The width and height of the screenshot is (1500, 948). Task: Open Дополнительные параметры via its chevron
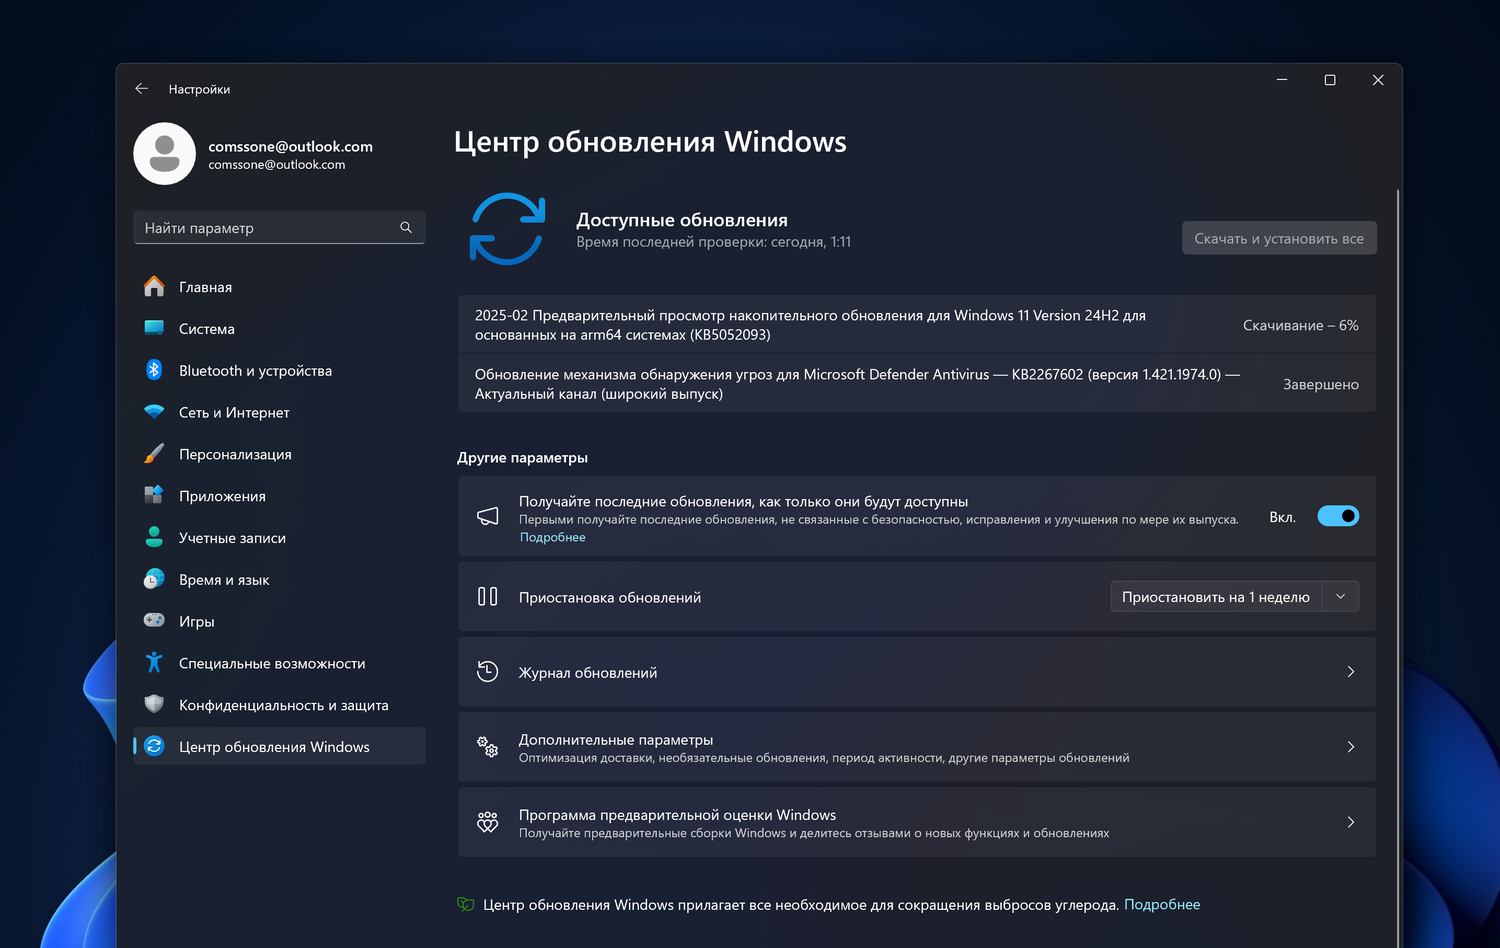1350,747
